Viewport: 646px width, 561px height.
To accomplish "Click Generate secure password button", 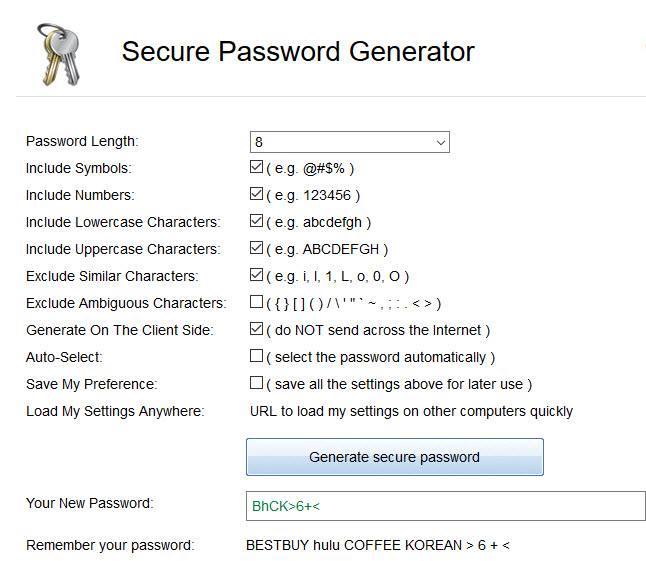I will 395,457.
